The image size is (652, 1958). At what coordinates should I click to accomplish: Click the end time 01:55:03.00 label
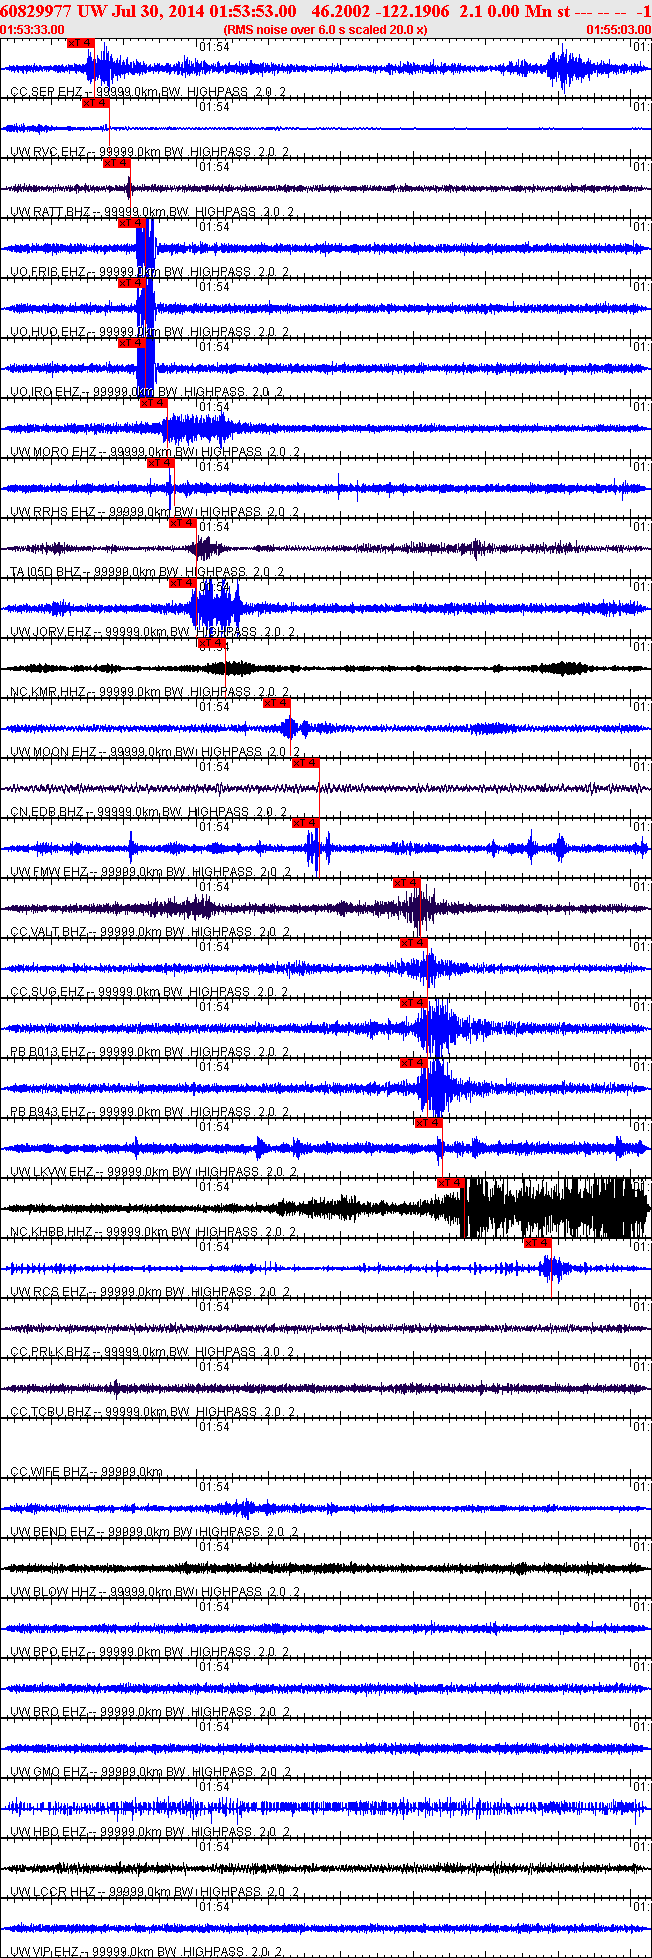[x=618, y=29]
